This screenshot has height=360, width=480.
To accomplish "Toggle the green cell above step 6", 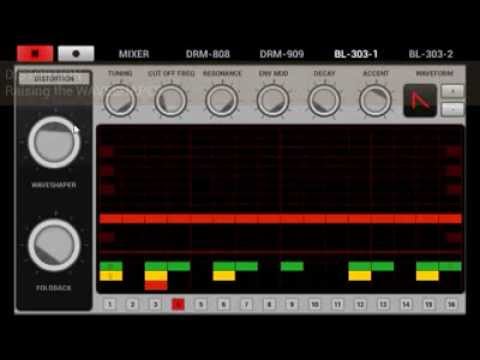I will 224,266.
